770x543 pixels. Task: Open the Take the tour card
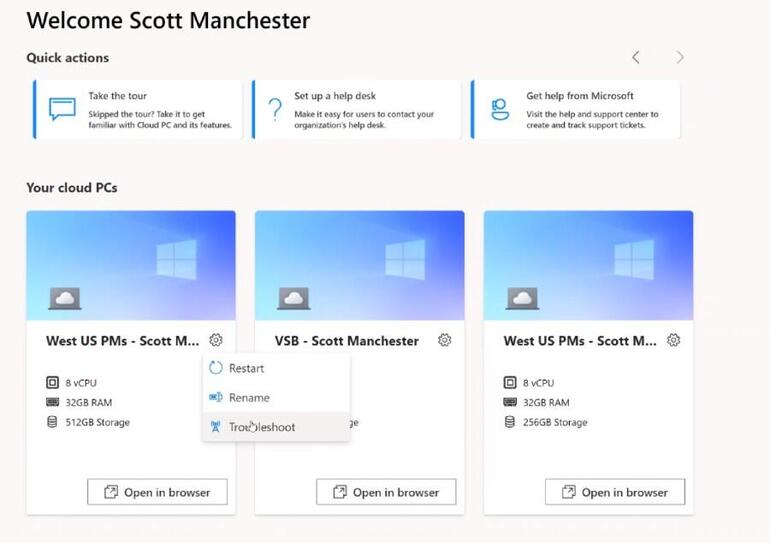(x=138, y=109)
